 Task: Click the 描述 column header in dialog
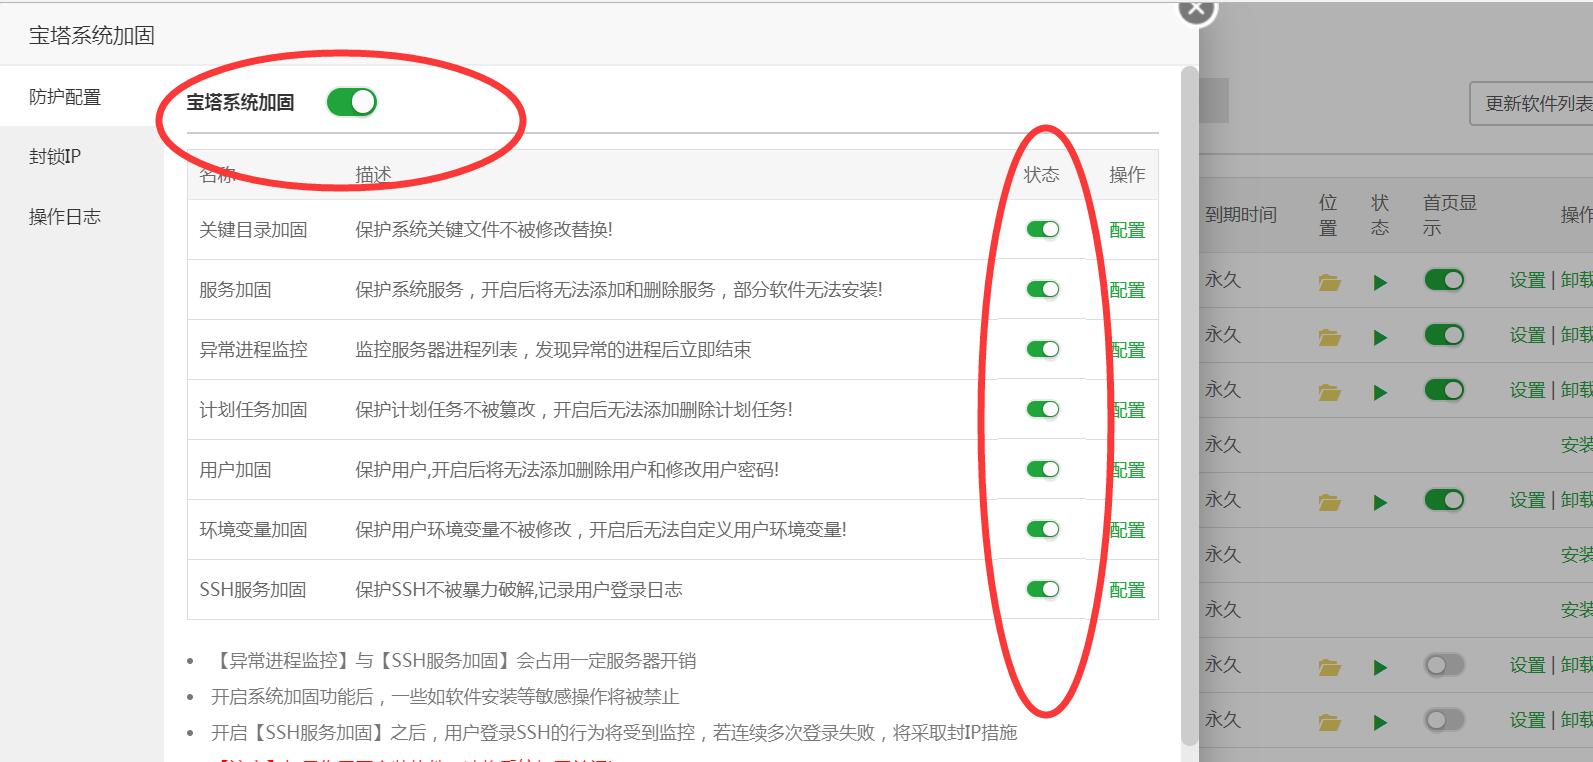tap(373, 175)
